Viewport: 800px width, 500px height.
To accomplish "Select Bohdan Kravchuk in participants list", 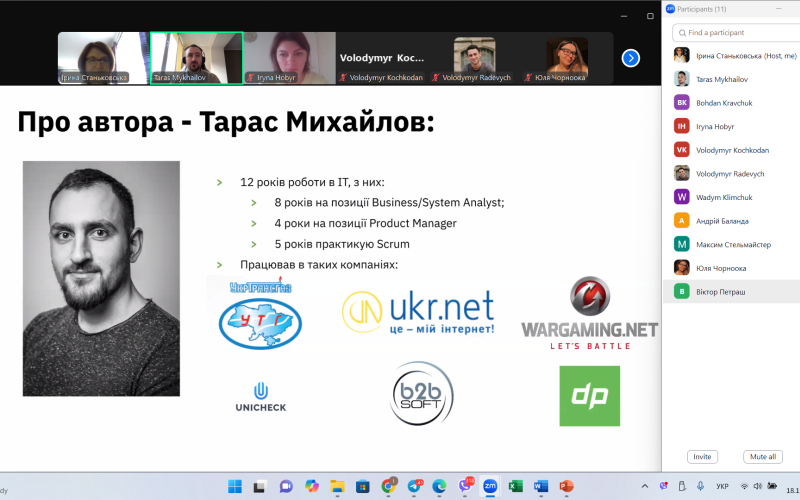I will click(732, 103).
